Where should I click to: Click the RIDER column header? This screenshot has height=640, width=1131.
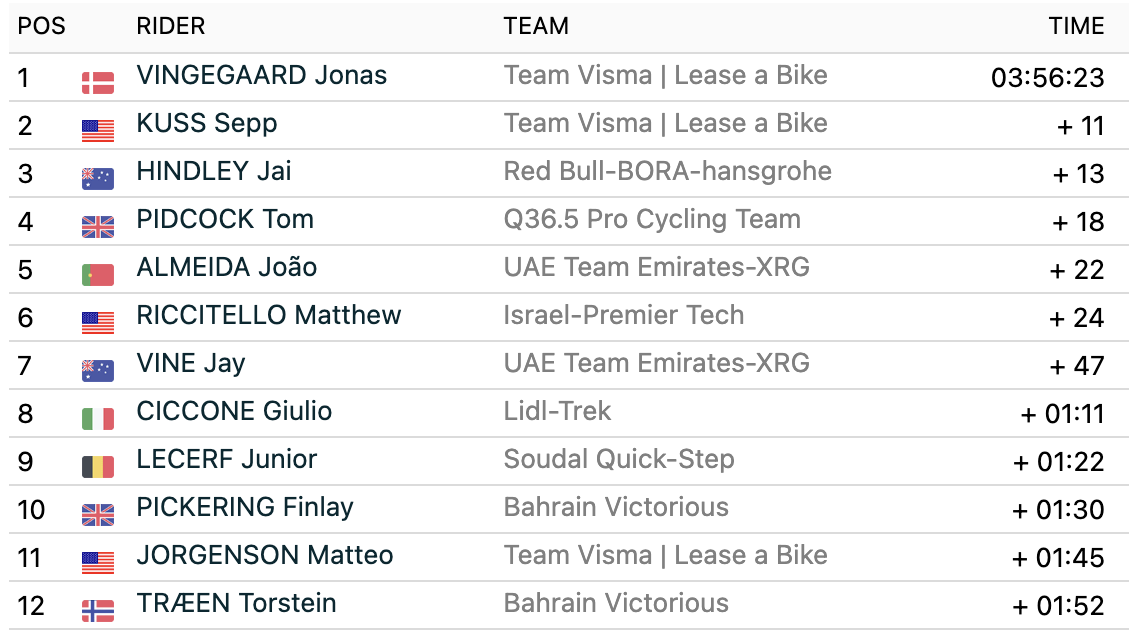170,27
